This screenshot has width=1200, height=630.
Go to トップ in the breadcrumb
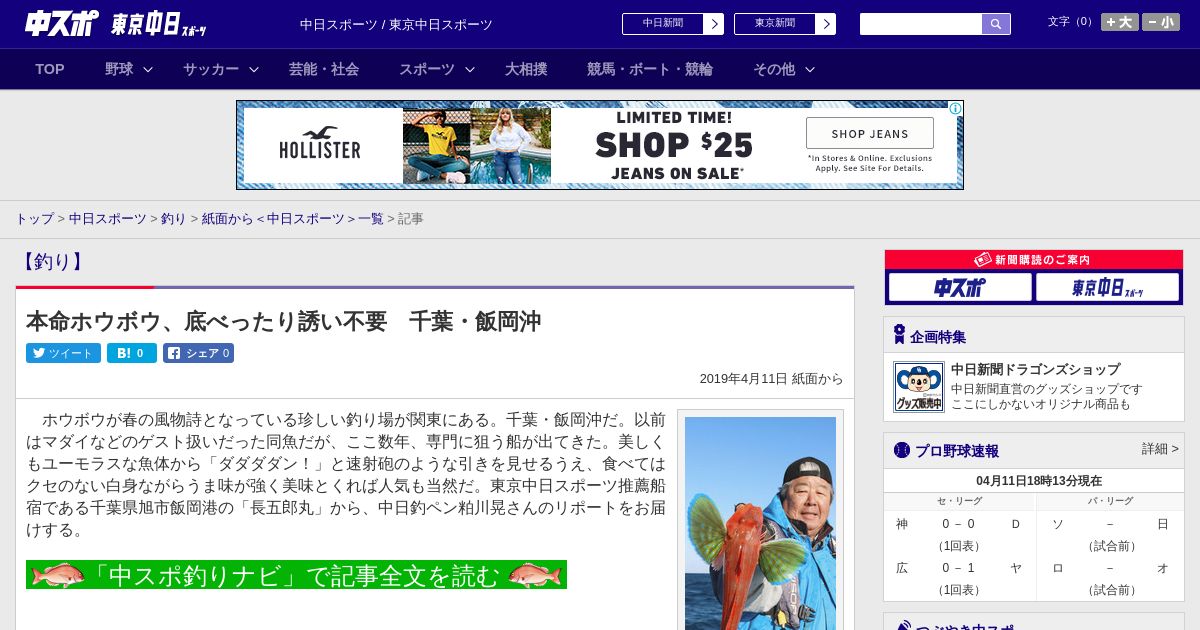click(34, 218)
